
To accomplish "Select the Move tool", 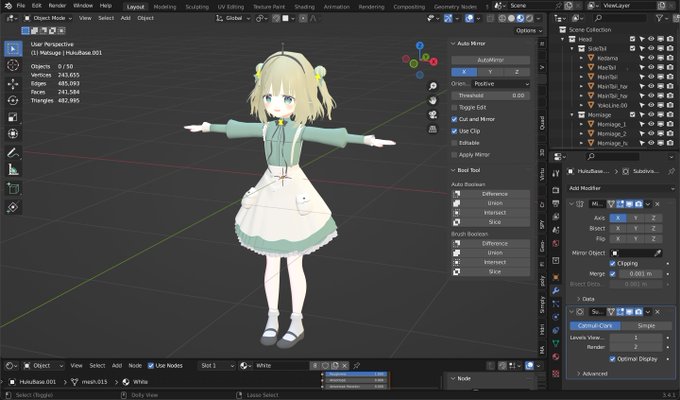I will (13, 83).
